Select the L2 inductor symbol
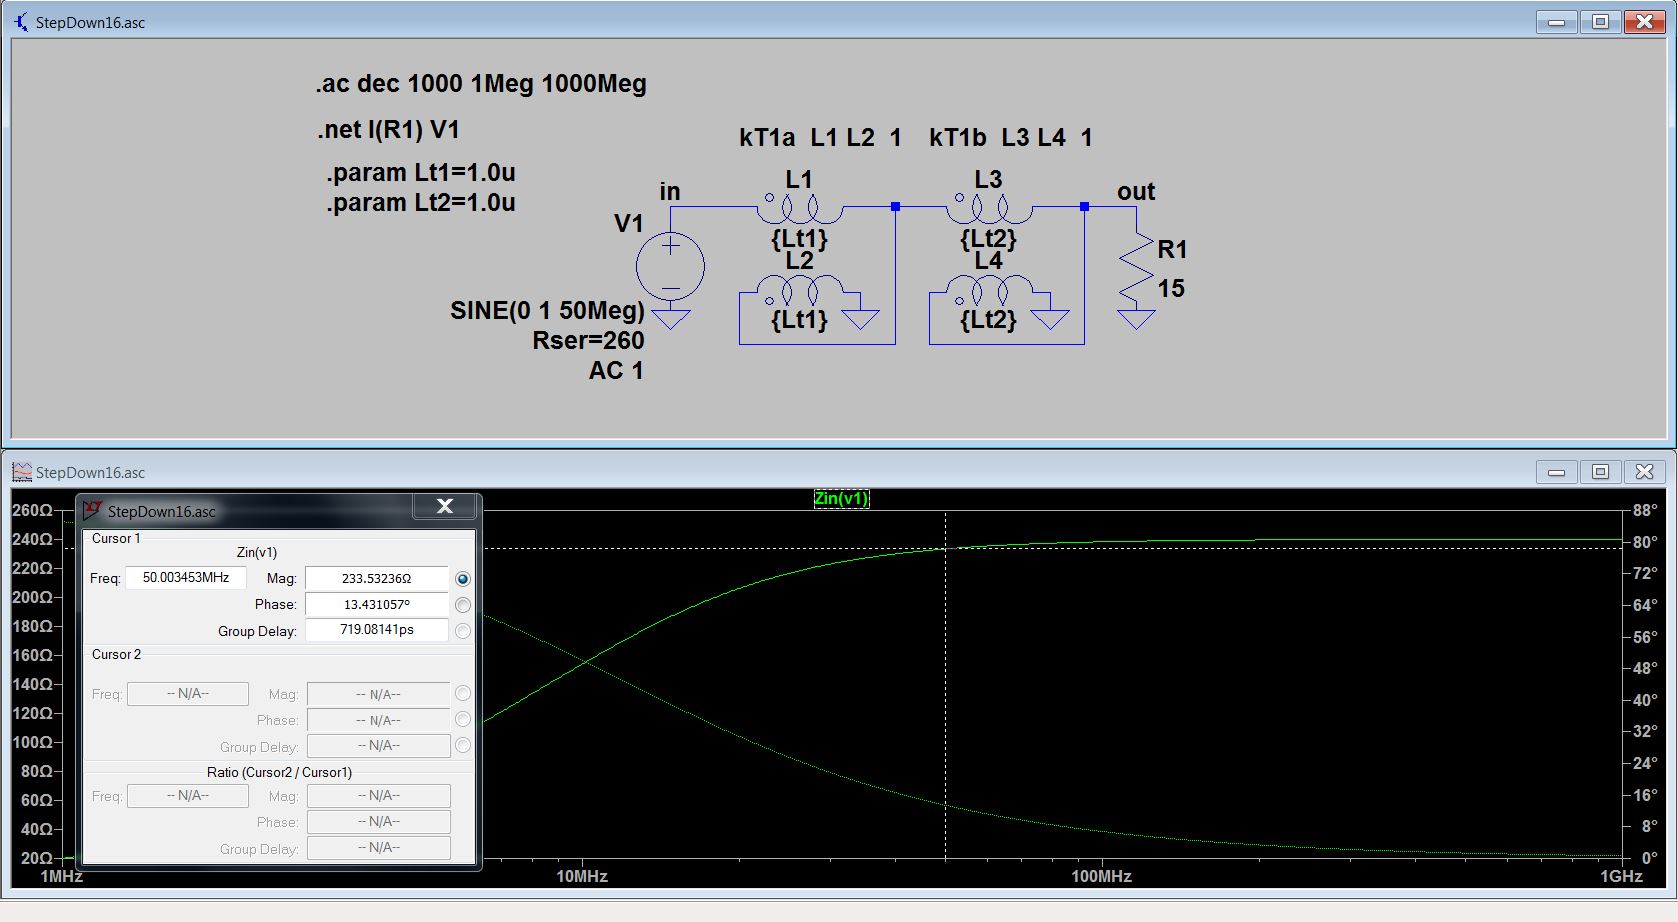This screenshot has width=1678, height=922. (799, 290)
